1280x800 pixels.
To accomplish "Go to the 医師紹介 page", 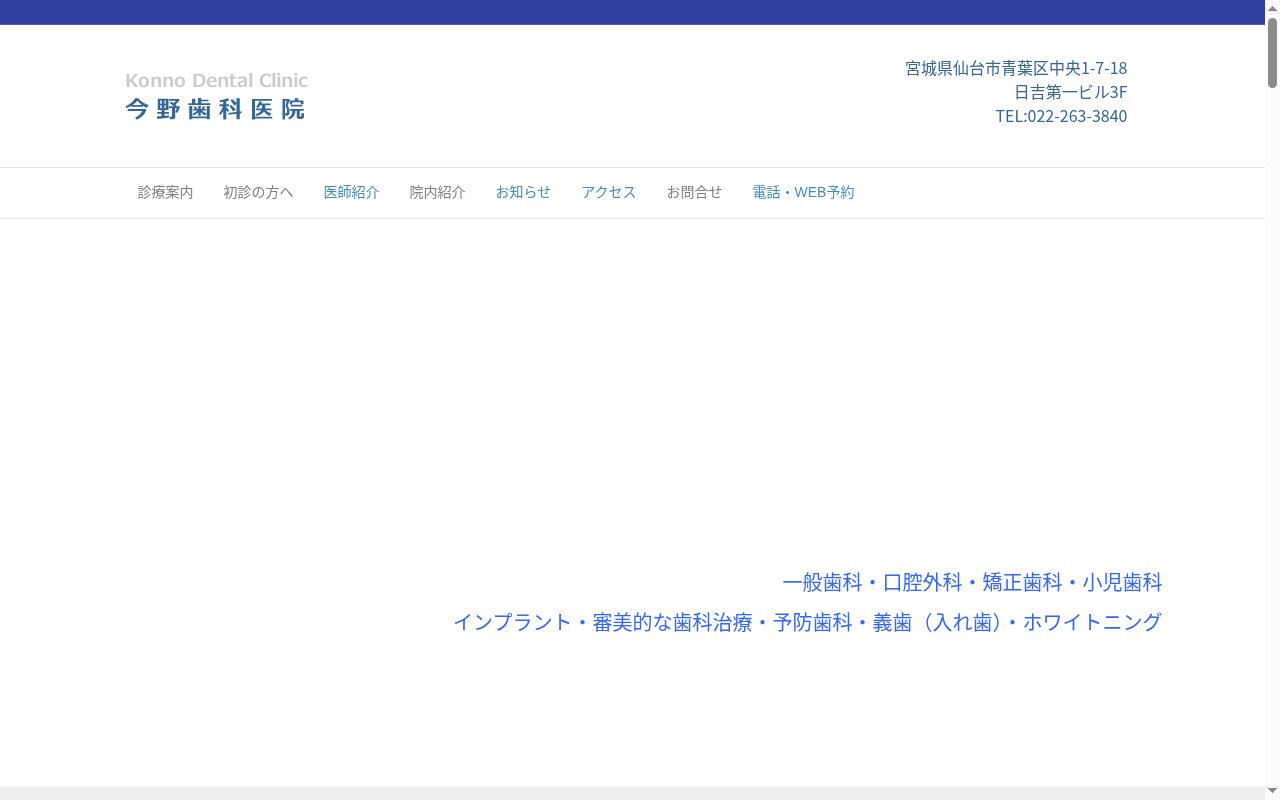I will [351, 192].
